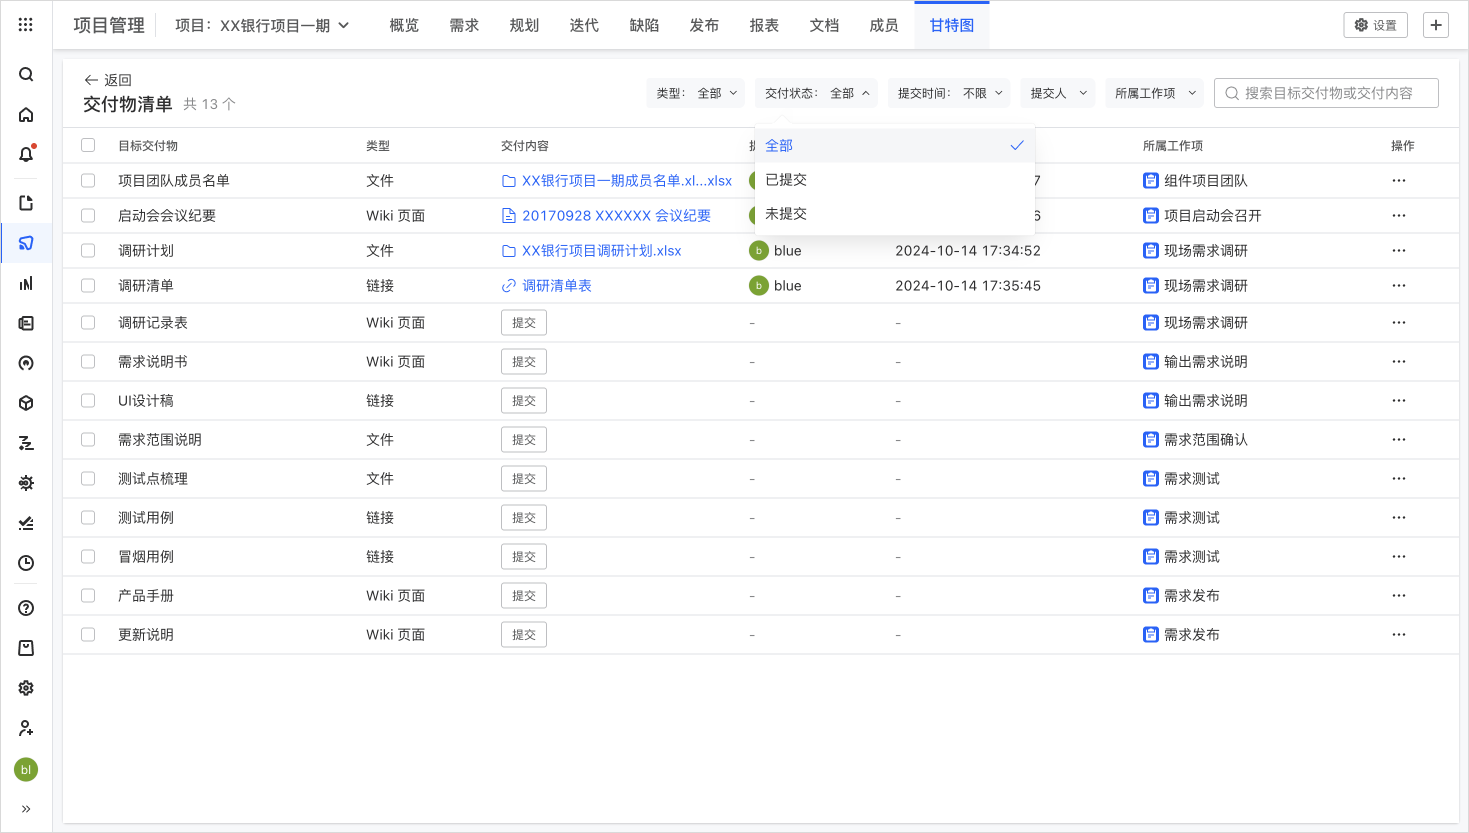Open the user avatar 'bl'
1469x833 pixels.
coord(26,769)
